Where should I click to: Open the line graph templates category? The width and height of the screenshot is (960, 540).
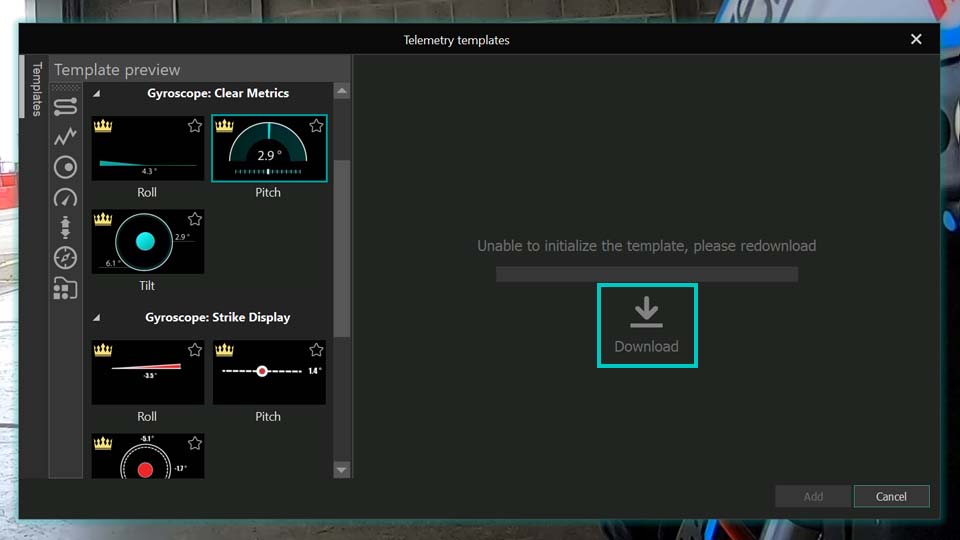click(x=65, y=136)
